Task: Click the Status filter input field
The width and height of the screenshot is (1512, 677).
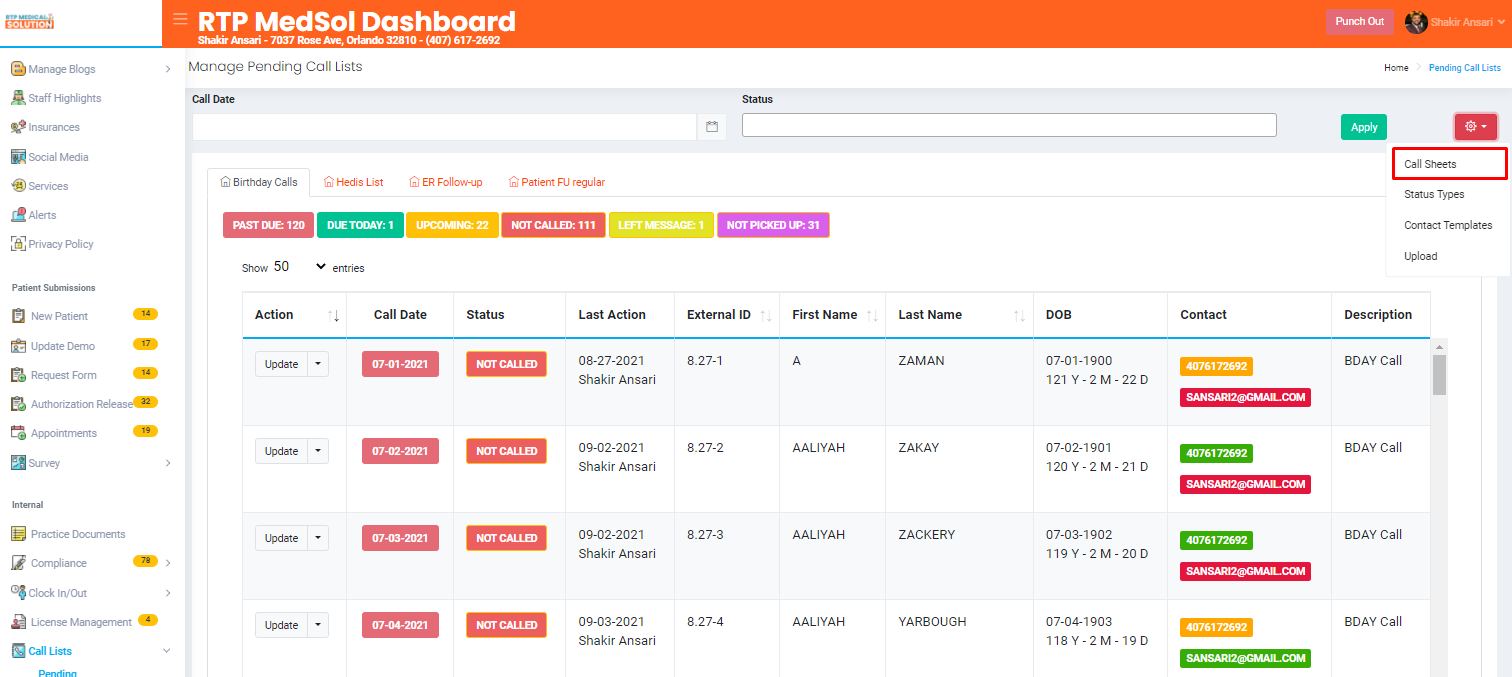Action: (1009, 125)
